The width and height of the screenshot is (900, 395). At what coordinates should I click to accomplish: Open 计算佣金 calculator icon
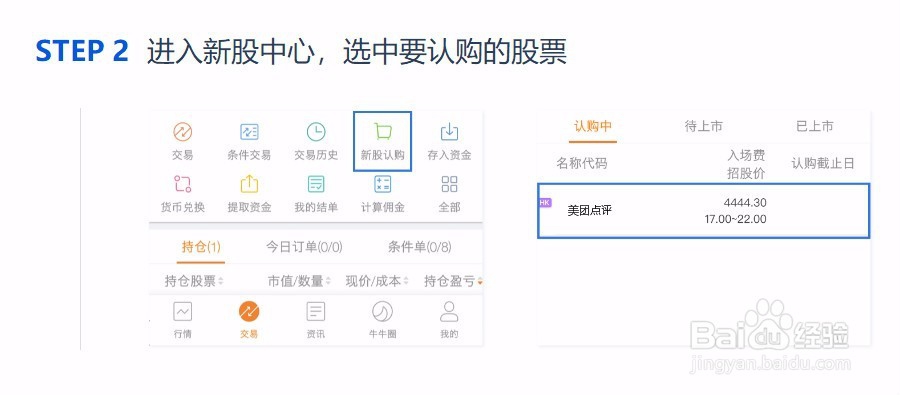382,184
